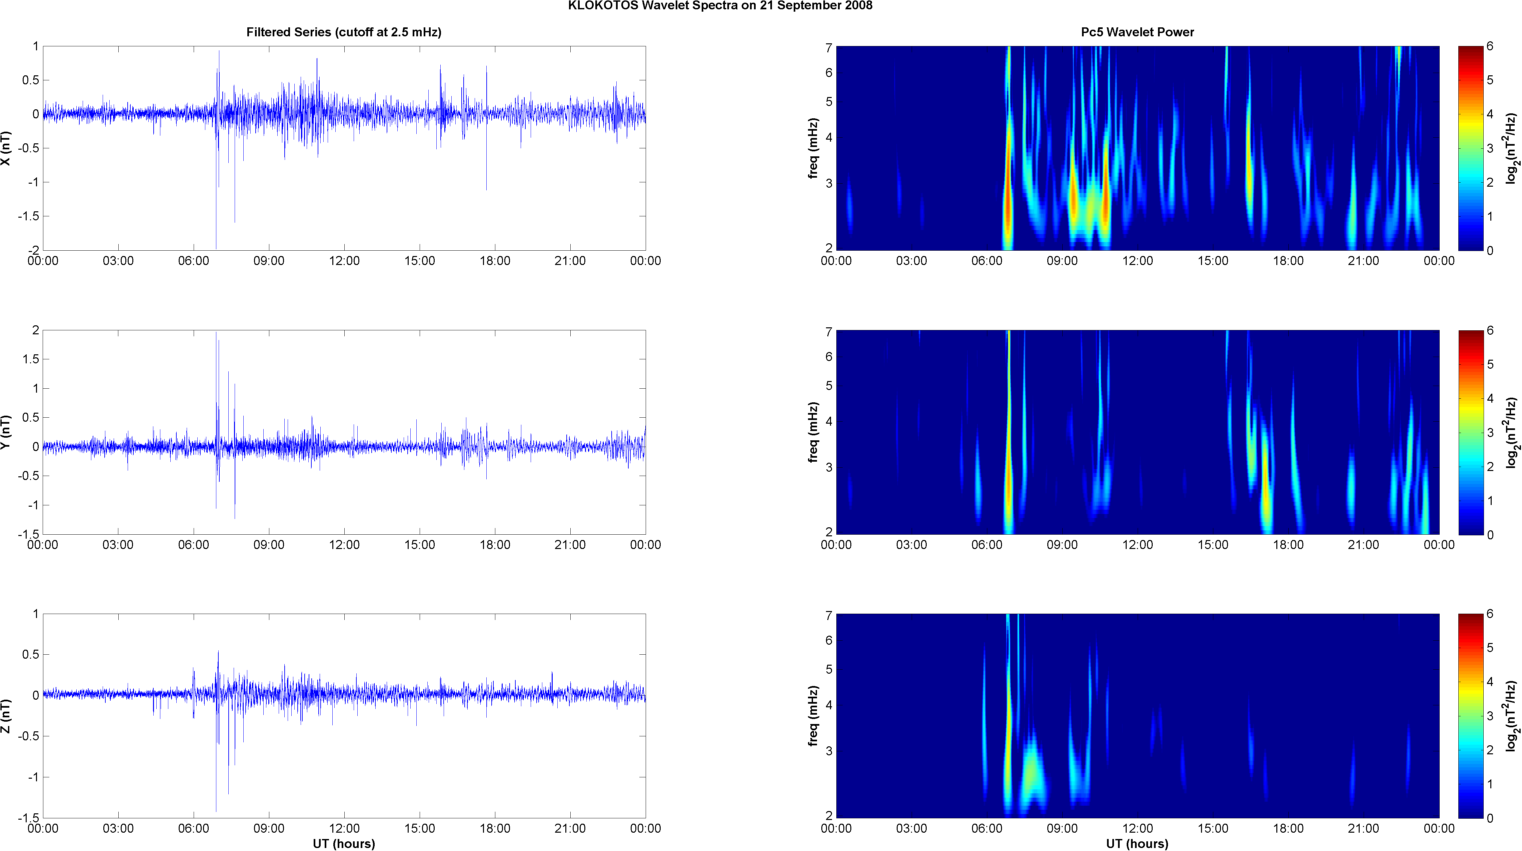The width and height of the screenshot is (1522, 851).
Task: Click the 'Filtered Series (cutoff at 2.5 mHz)' heading
Action: pyautogui.click(x=344, y=32)
